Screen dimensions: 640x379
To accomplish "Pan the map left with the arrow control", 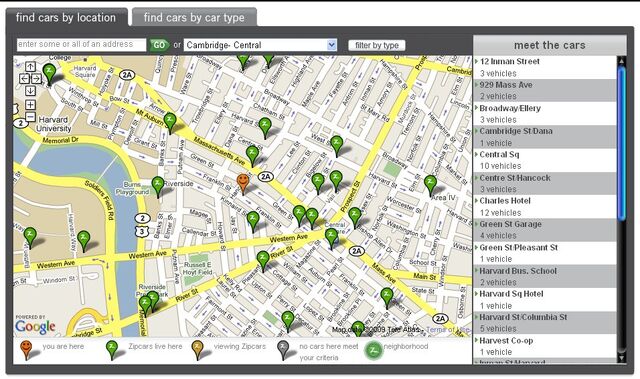I will point(24,78).
